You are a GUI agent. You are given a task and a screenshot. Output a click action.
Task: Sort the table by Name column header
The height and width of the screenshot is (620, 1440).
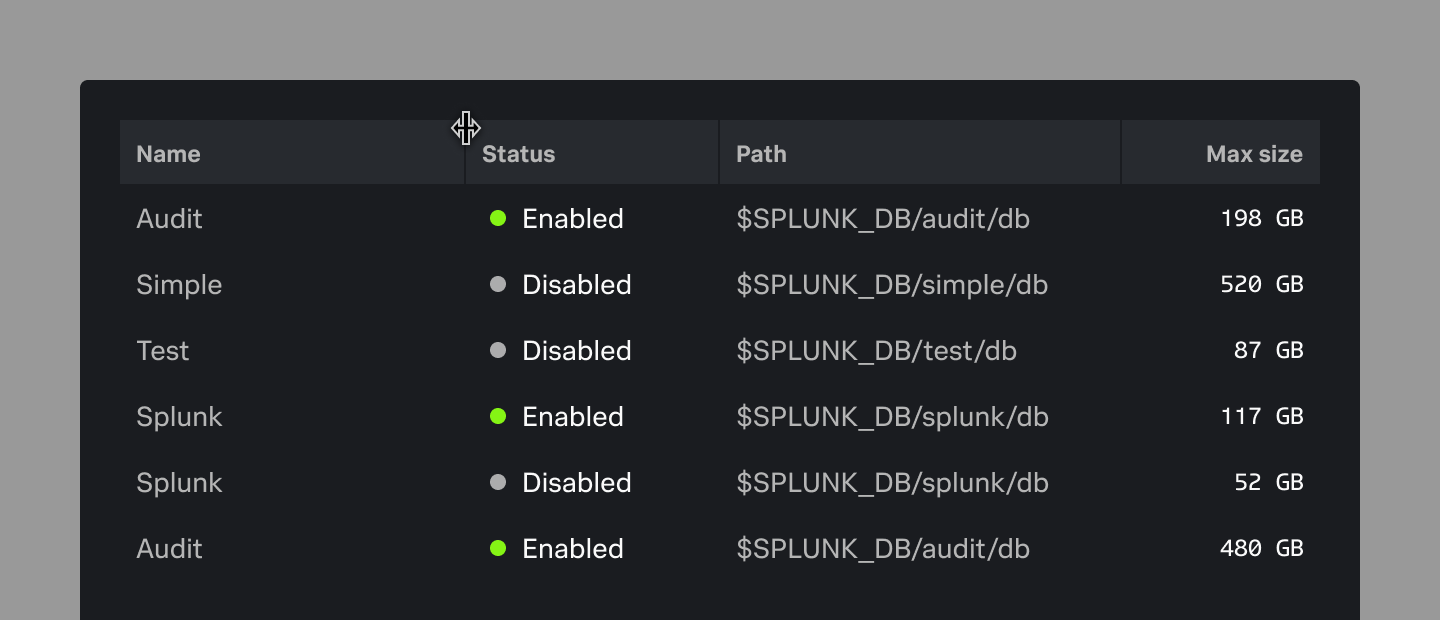click(168, 154)
